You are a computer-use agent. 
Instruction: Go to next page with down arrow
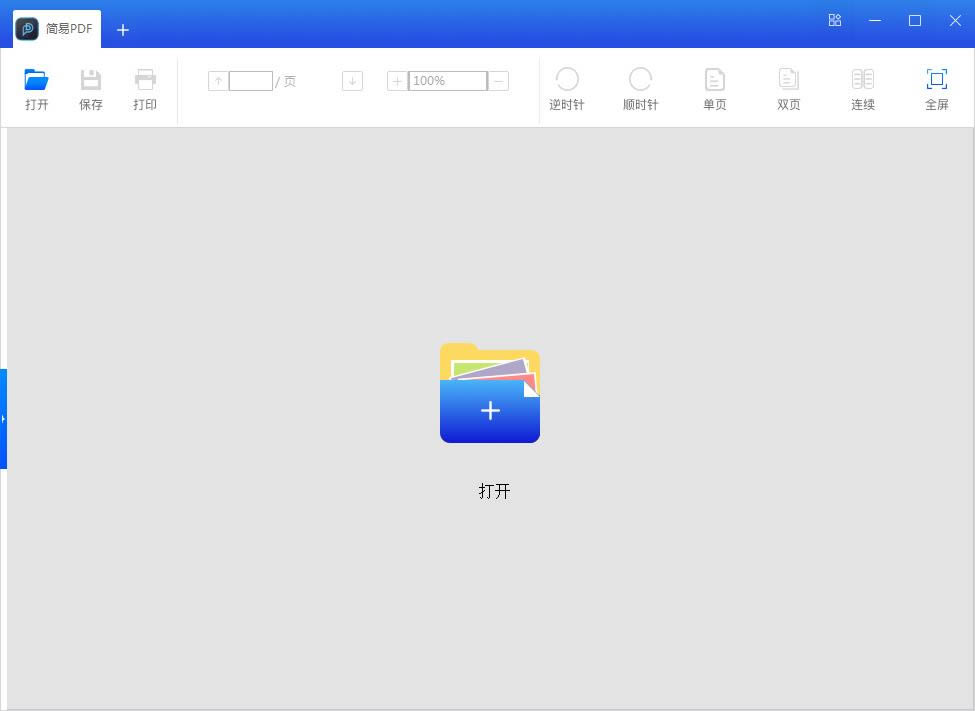tap(353, 81)
